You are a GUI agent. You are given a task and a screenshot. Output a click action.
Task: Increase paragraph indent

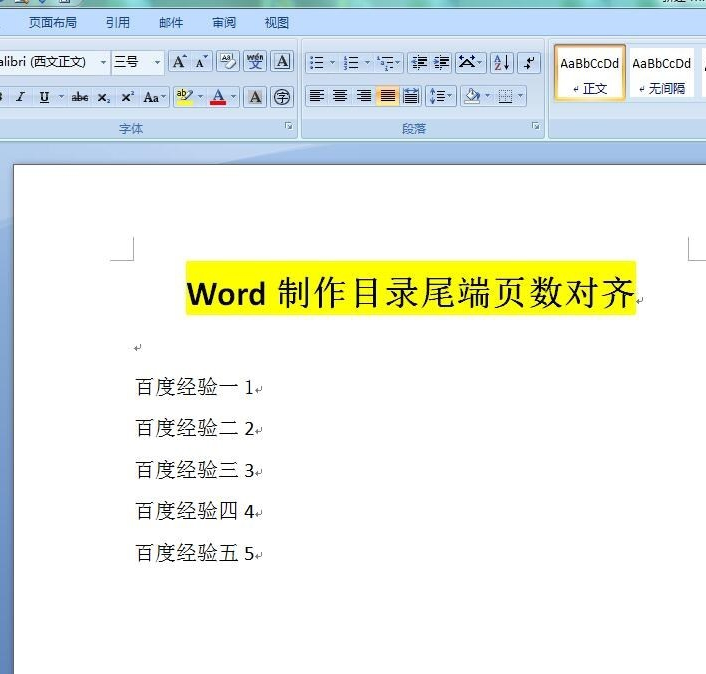tap(442, 63)
